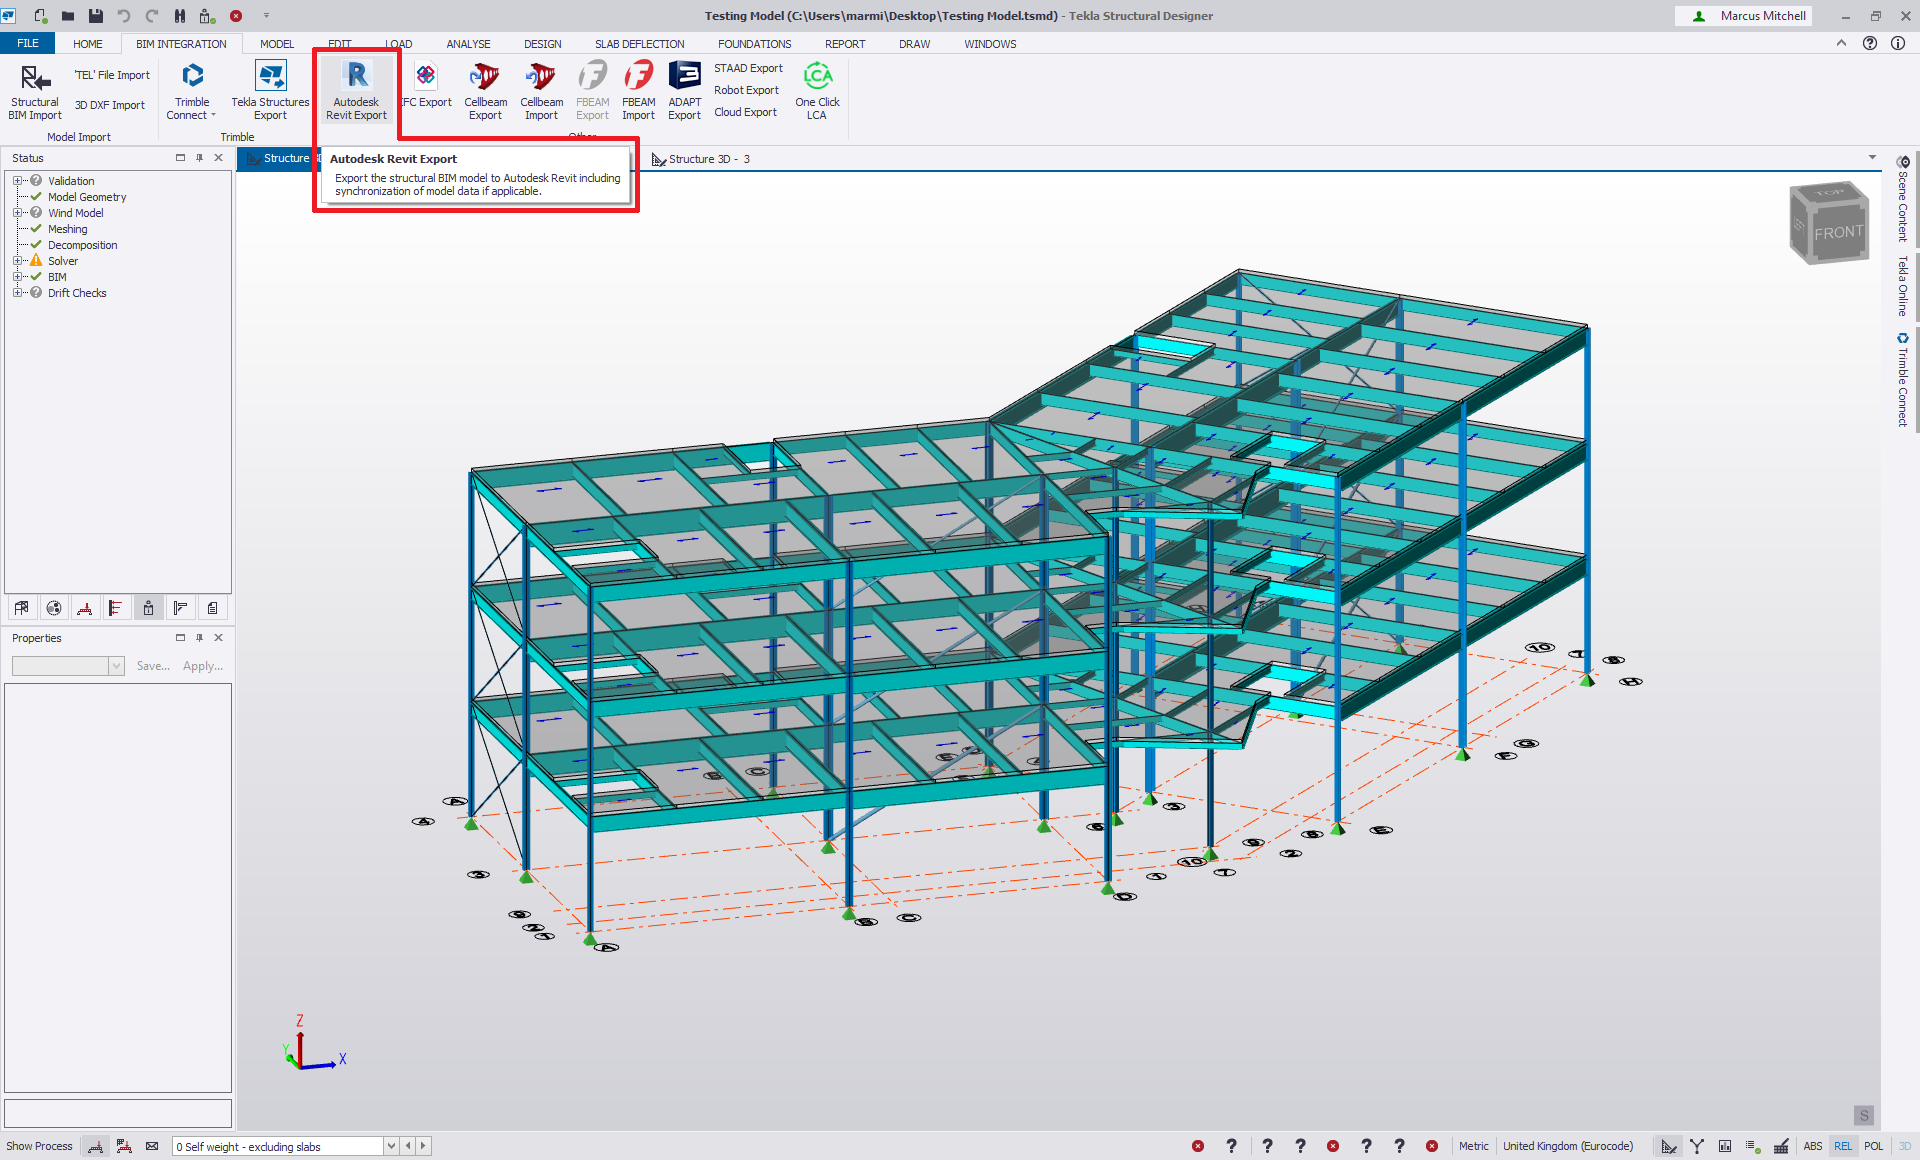
Task: Toggle the ABS coordinate mode
Action: [x=1812, y=1146]
